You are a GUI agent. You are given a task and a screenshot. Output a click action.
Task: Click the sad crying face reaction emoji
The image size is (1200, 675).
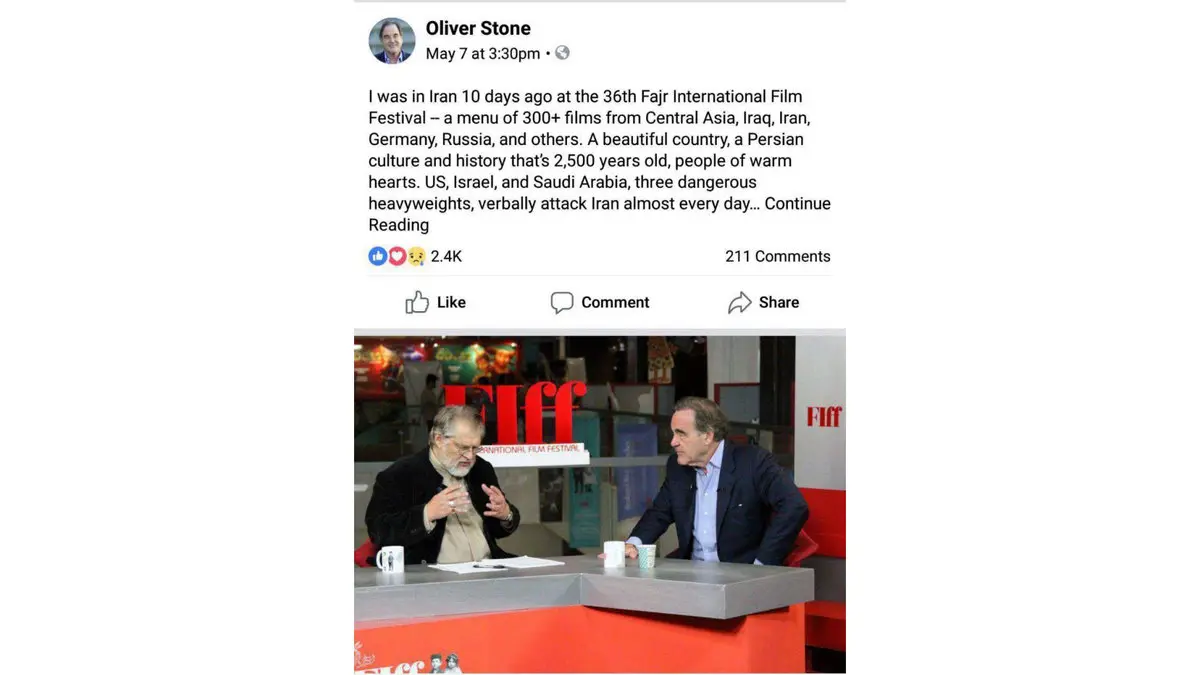pyautogui.click(x=416, y=256)
